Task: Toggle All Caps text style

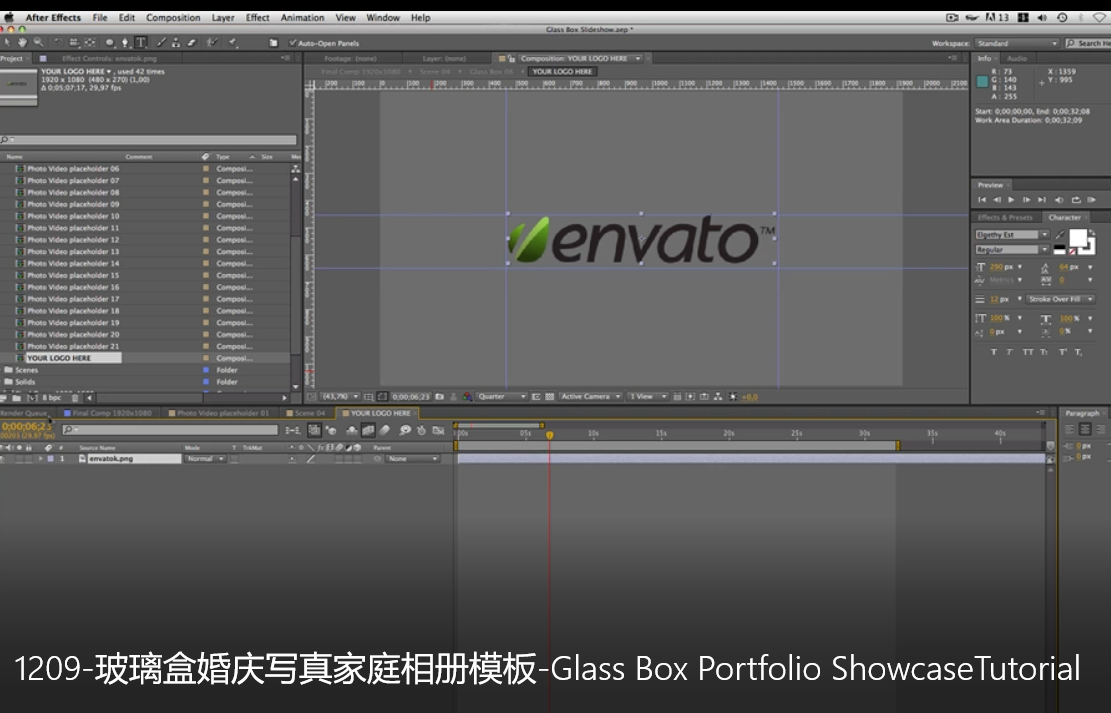Action: click(1027, 352)
